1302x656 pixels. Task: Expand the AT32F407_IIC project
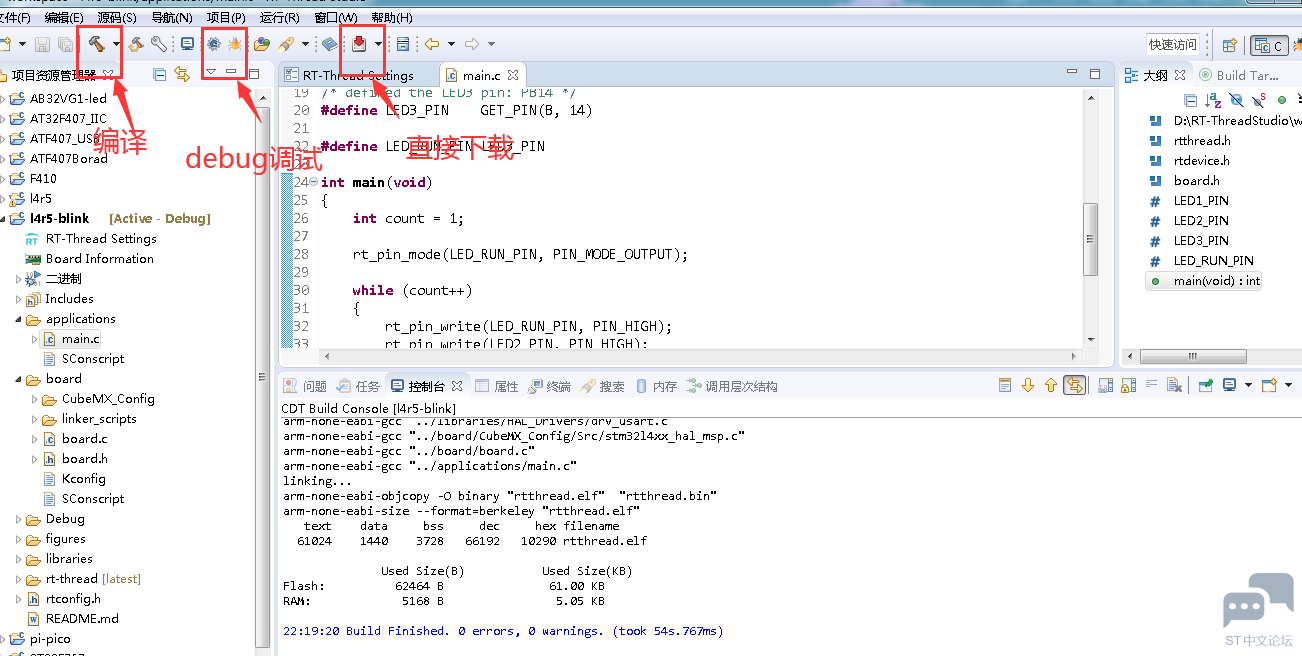coord(4,119)
